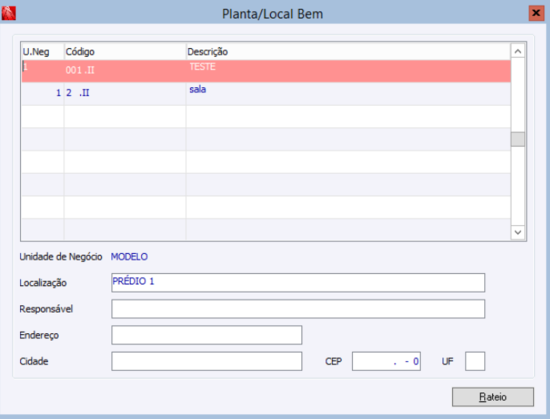Close the Planta/Local Bem window
This screenshot has width=550, height=419.
pyautogui.click(x=536, y=13)
